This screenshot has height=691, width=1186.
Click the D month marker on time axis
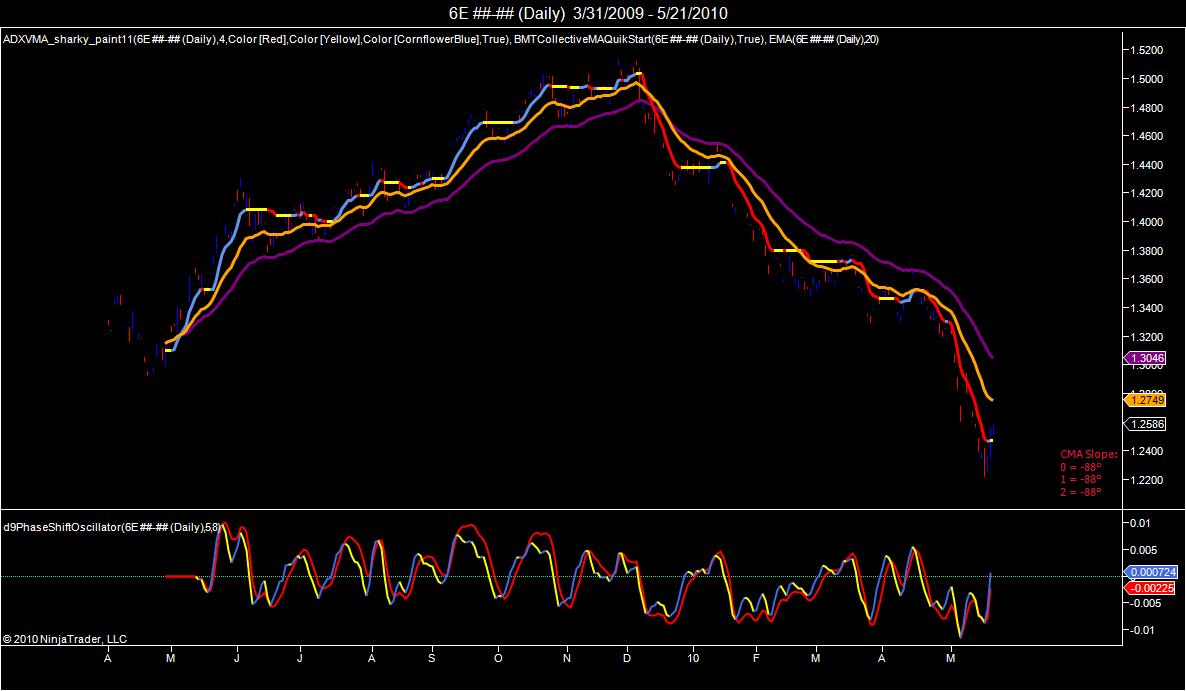(x=627, y=658)
